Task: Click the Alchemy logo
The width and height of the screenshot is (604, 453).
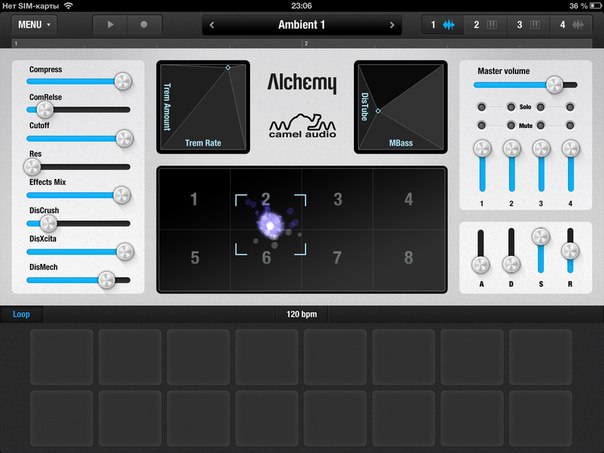Action: pos(302,83)
